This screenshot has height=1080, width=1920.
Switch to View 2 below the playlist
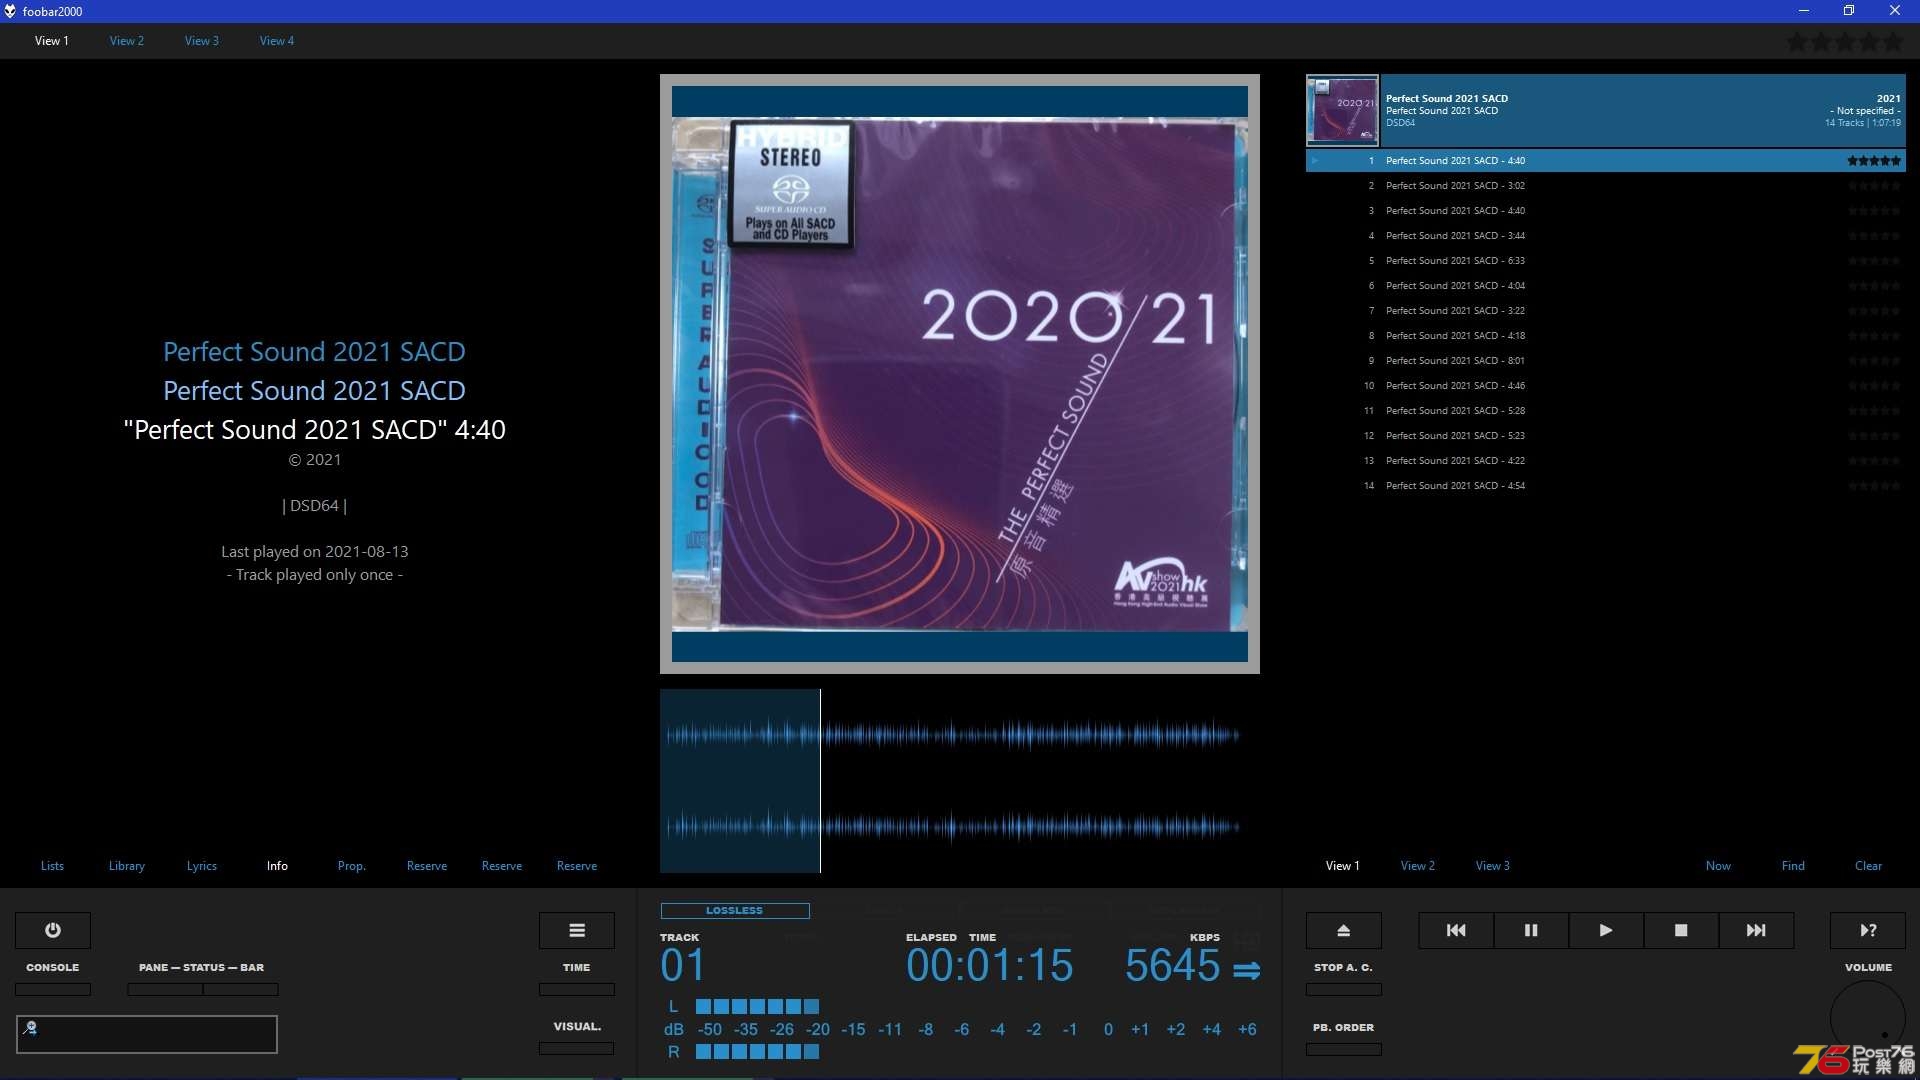click(x=1418, y=866)
